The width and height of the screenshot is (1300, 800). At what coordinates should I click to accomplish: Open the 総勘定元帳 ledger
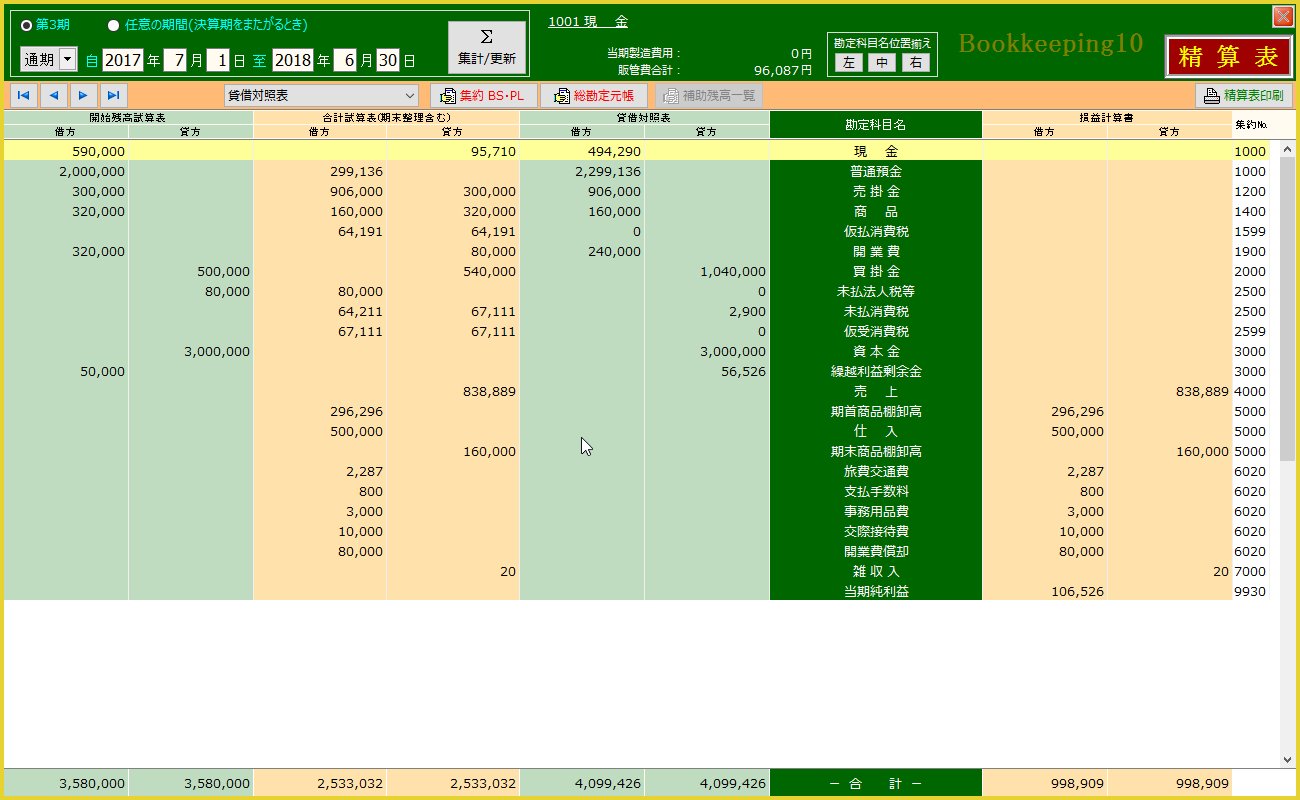pos(594,95)
